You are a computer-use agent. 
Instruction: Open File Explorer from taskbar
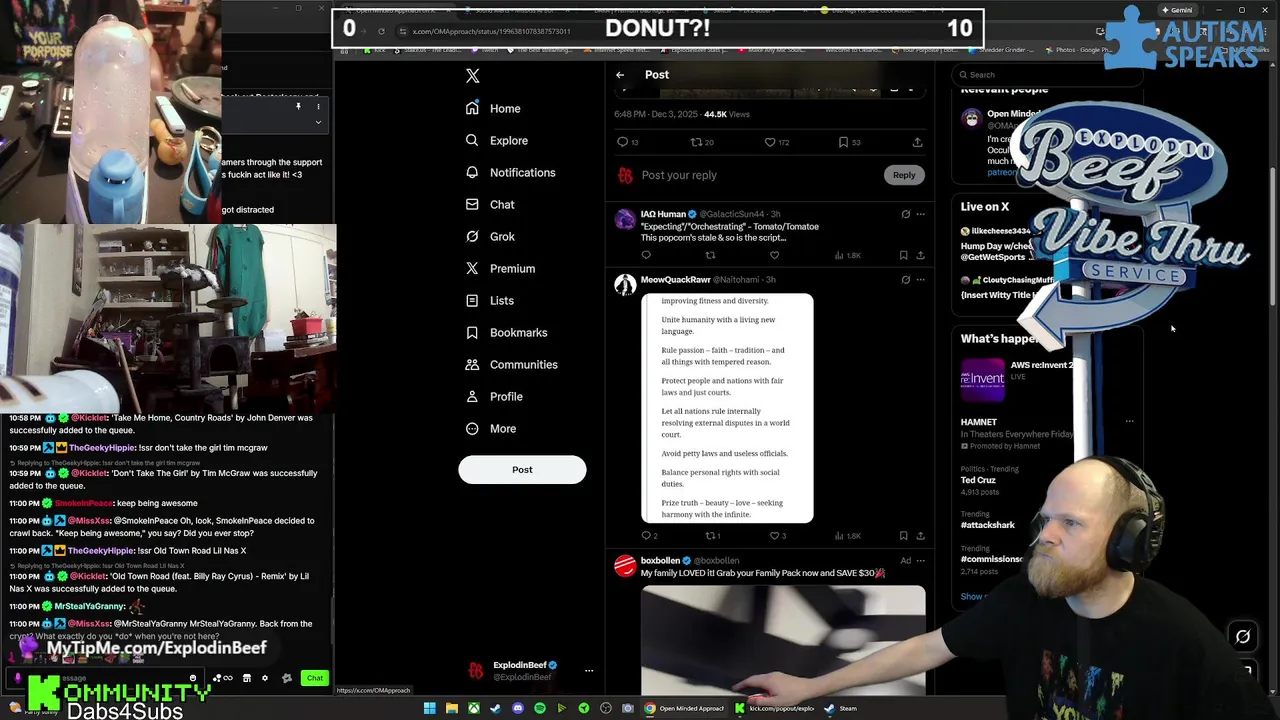point(452,708)
